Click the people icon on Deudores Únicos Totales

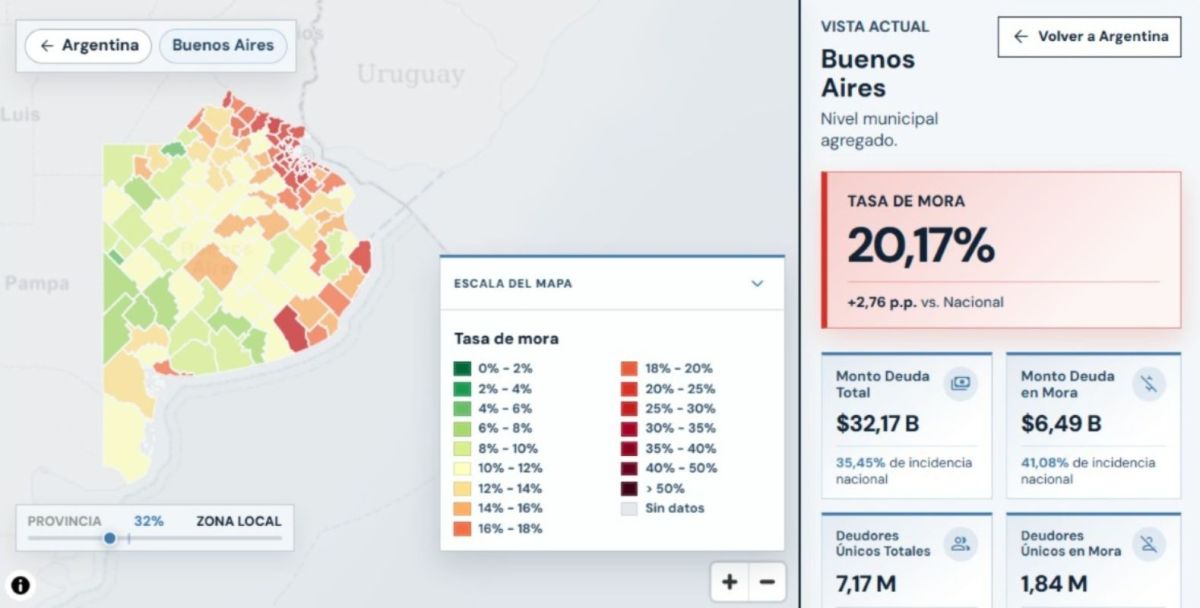(961, 544)
